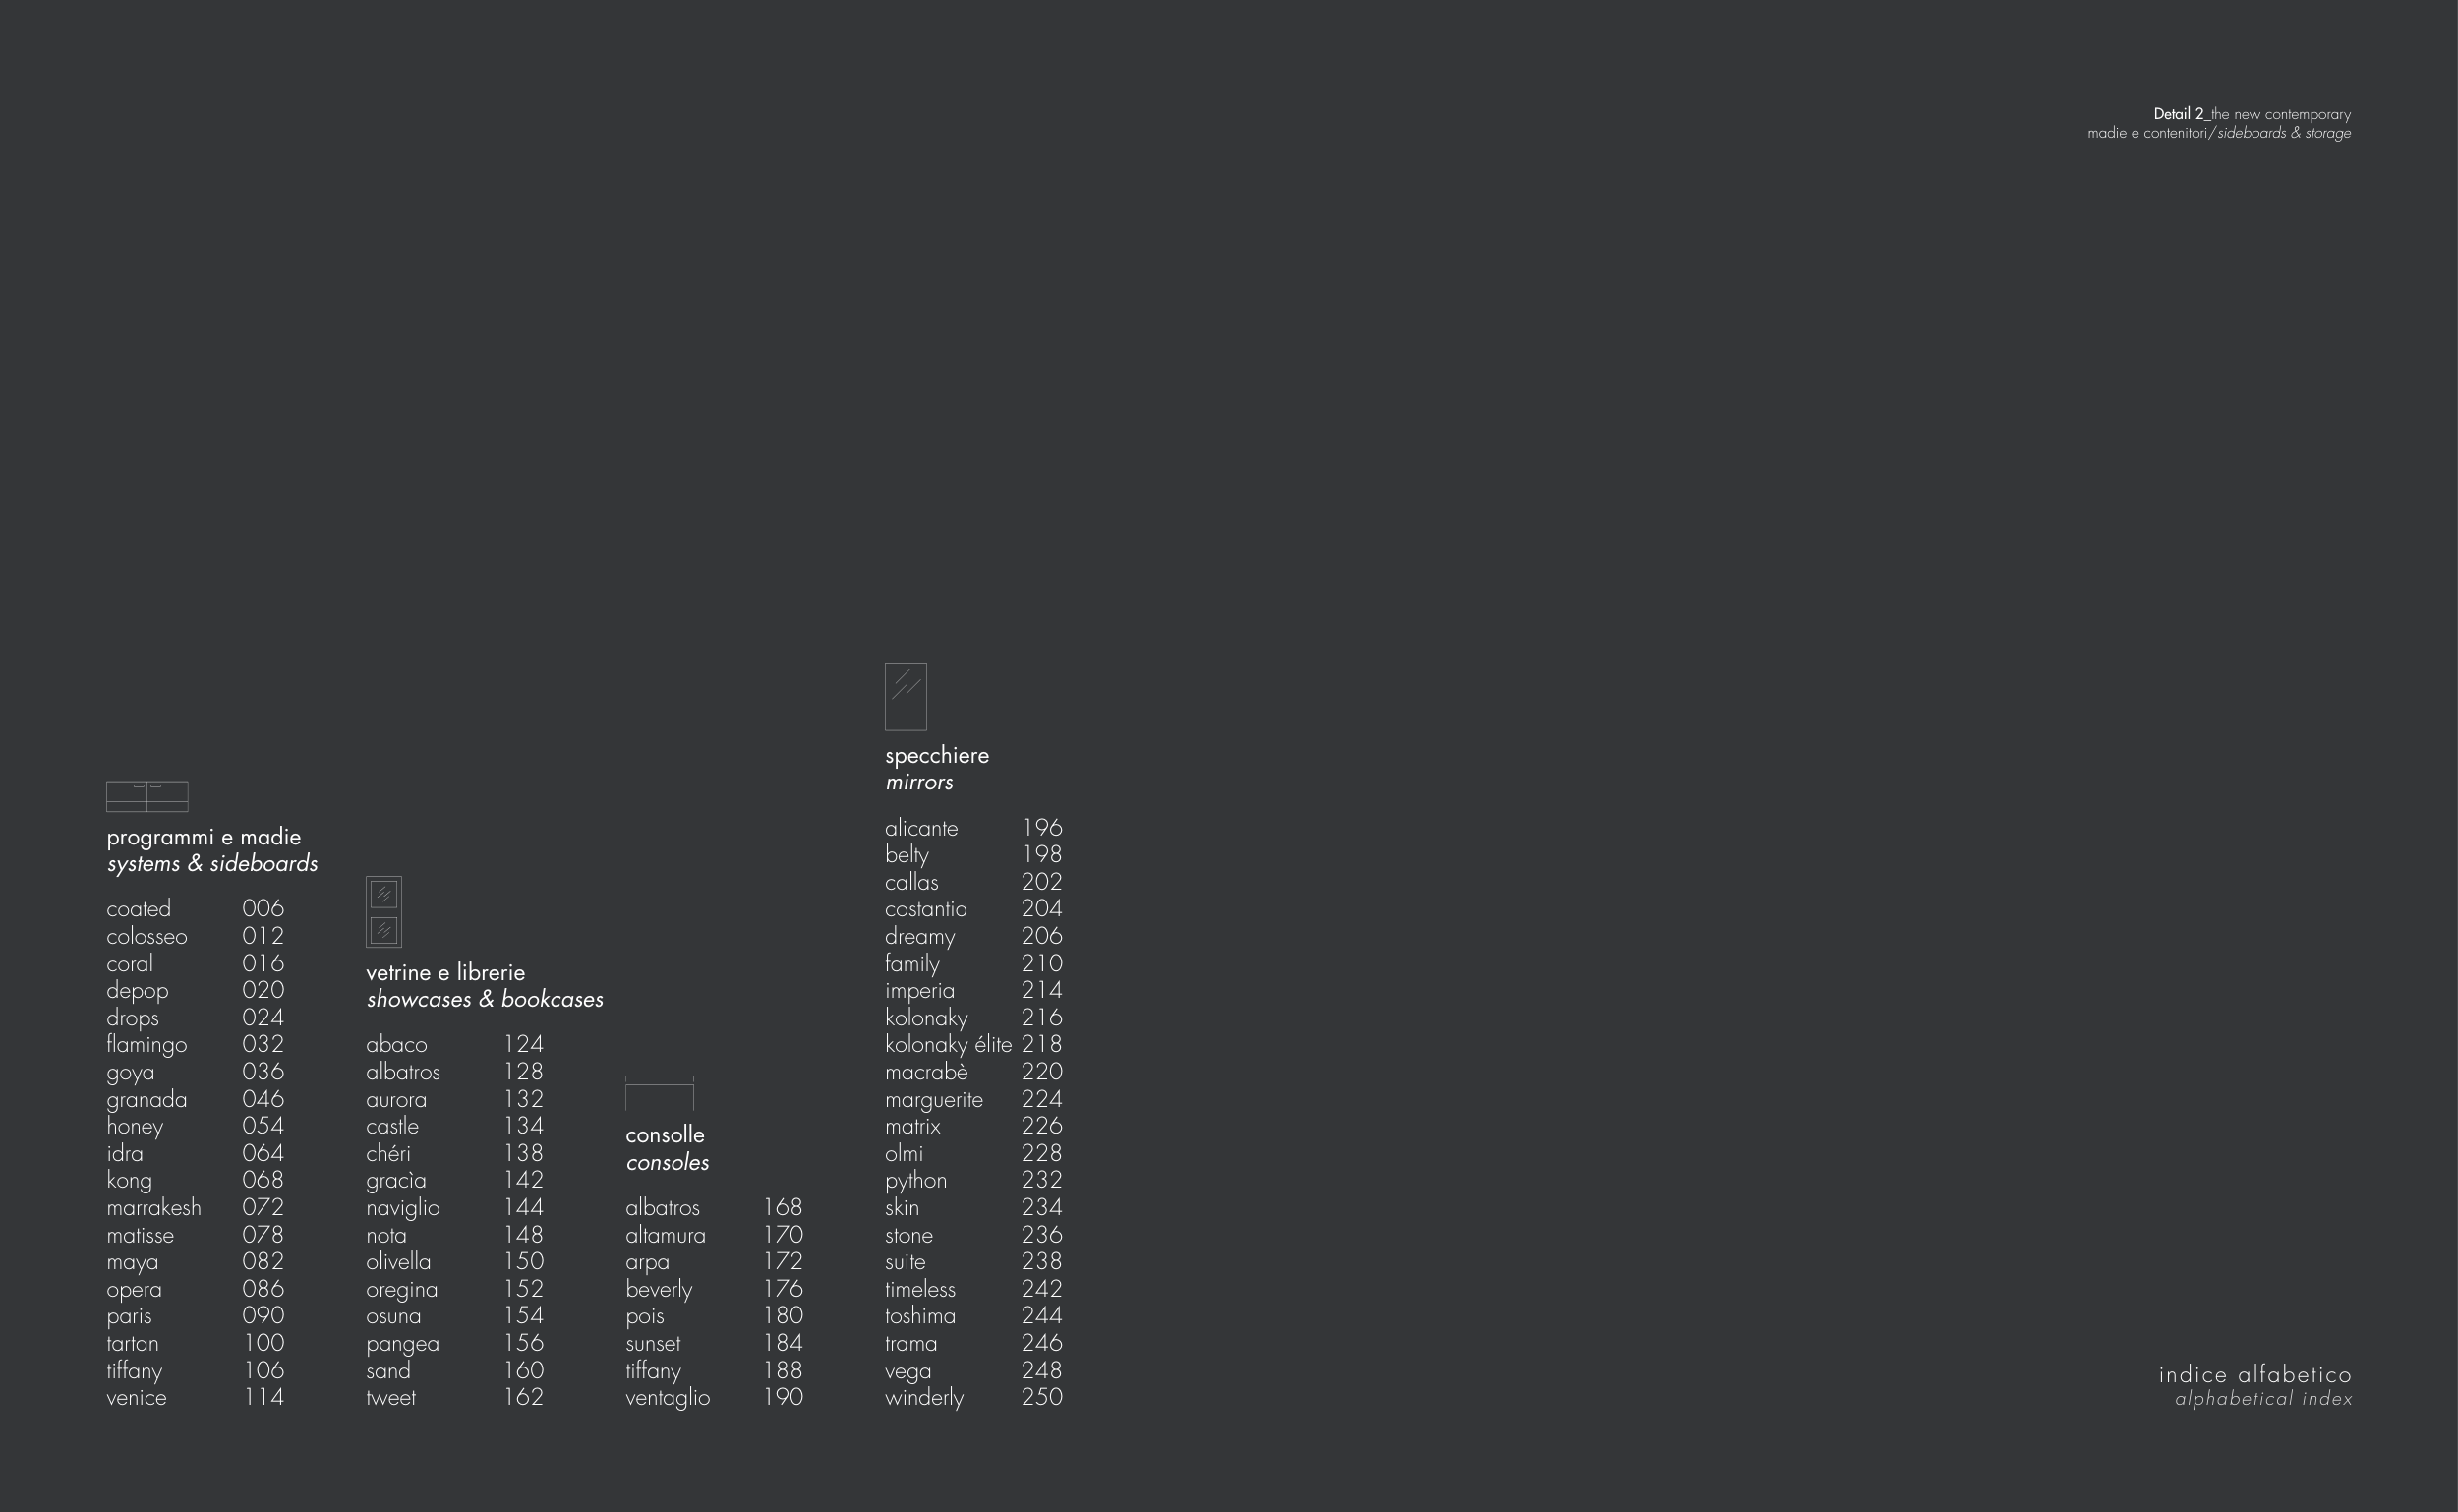Open the 'altamura' console entry
Viewport: 2458px width, 1512px height.
(x=665, y=1236)
